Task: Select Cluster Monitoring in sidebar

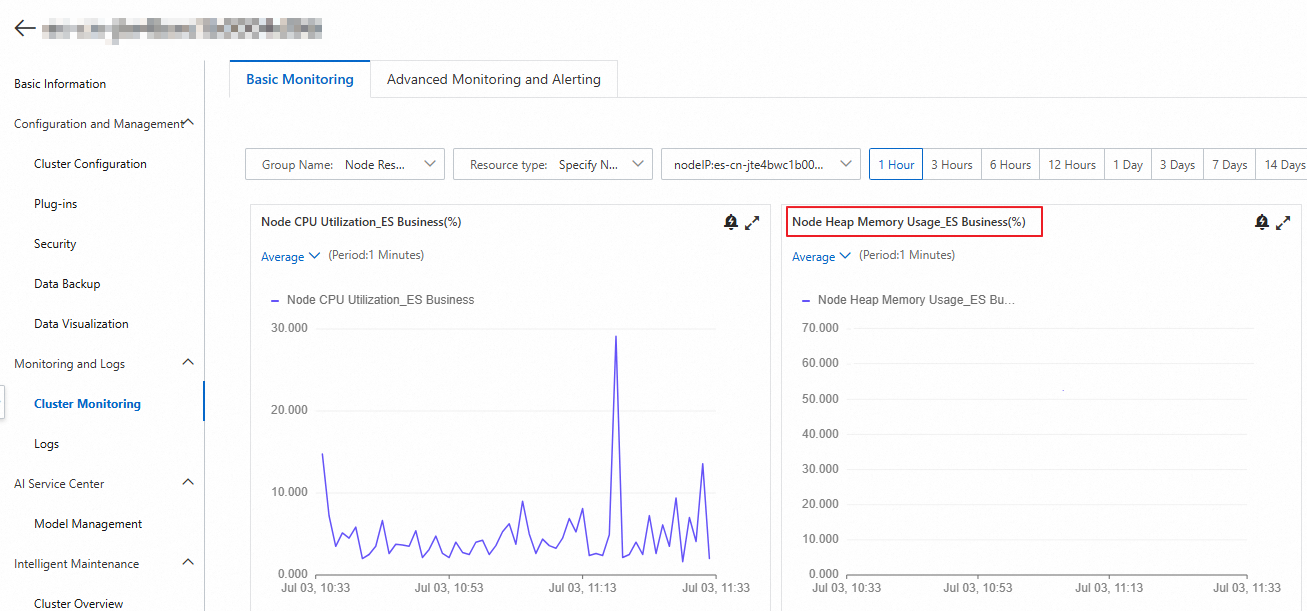Action: (x=87, y=404)
